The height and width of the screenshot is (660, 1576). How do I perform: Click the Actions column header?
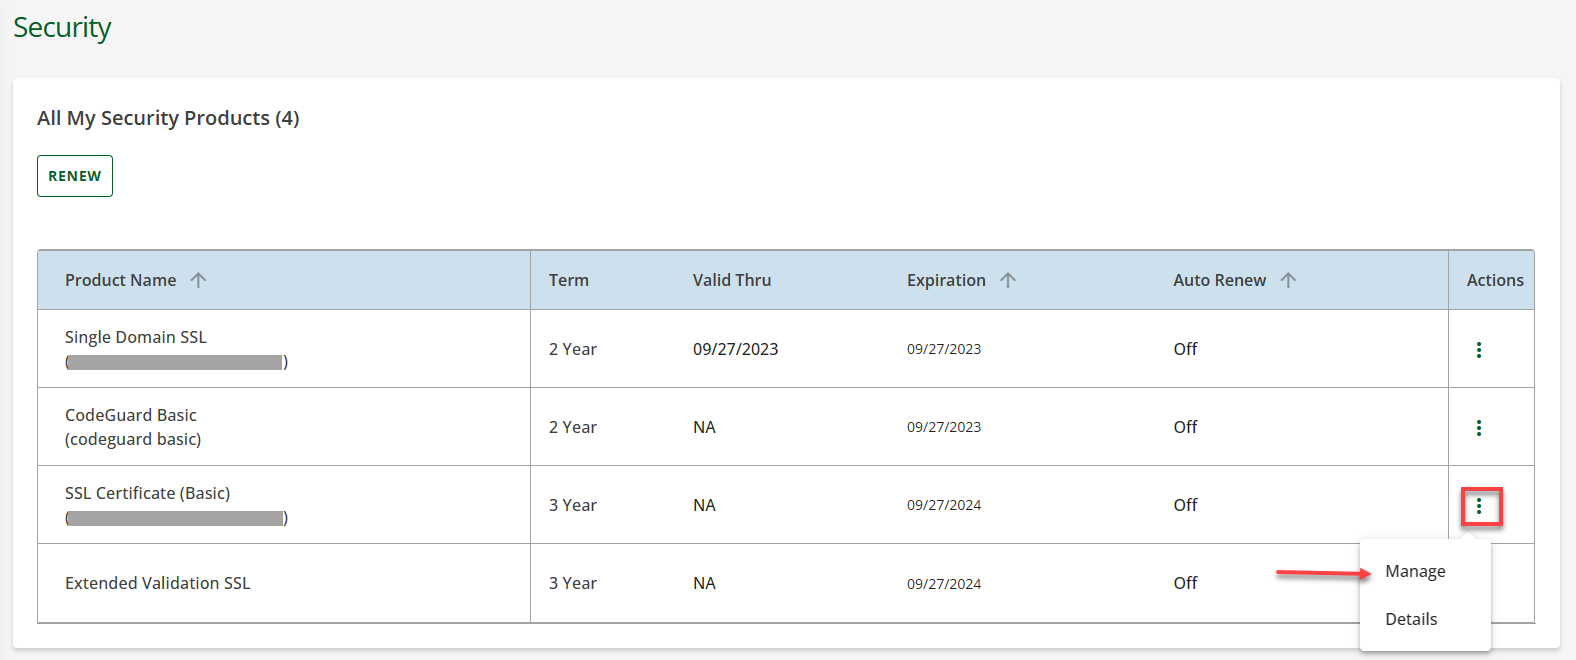[x=1495, y=280]
